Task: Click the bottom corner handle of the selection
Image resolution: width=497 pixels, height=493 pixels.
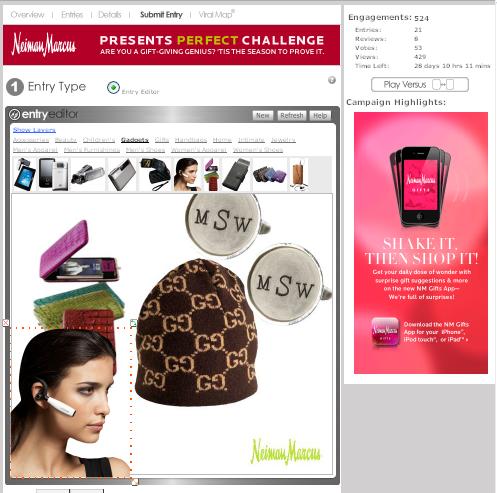Action: pyautogui.click(x=135, y=481)
